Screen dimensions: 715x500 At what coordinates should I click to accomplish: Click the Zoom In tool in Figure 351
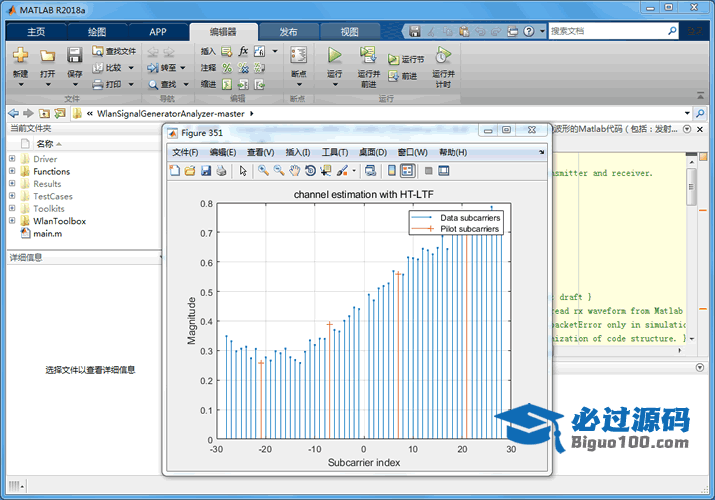[x=263, y=170]
